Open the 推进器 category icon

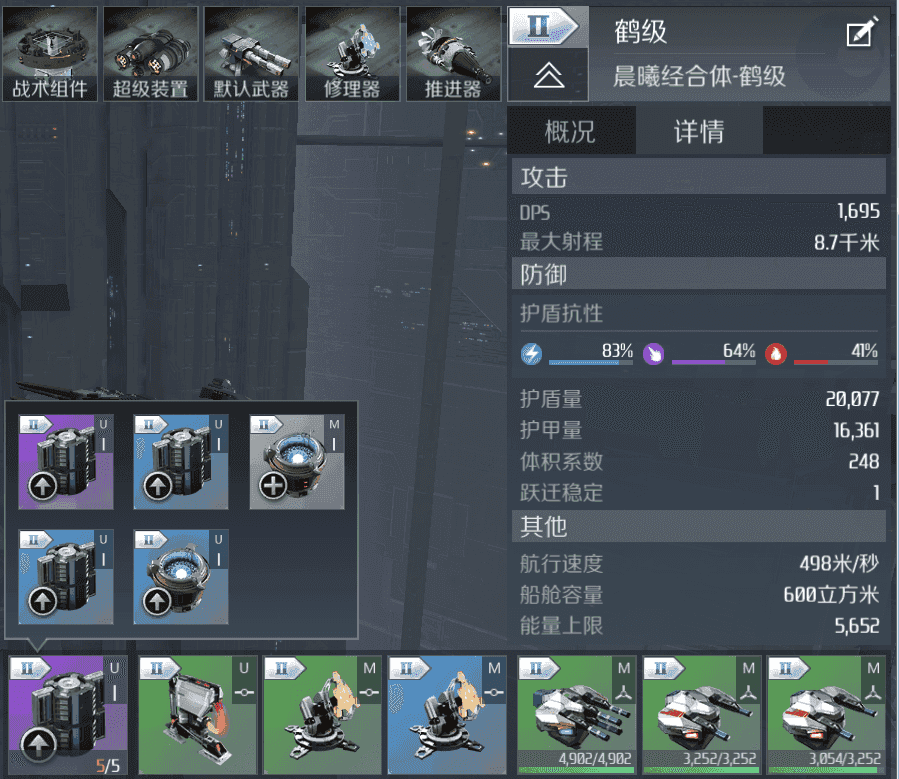pyautogui.click(x=453, y=54)
